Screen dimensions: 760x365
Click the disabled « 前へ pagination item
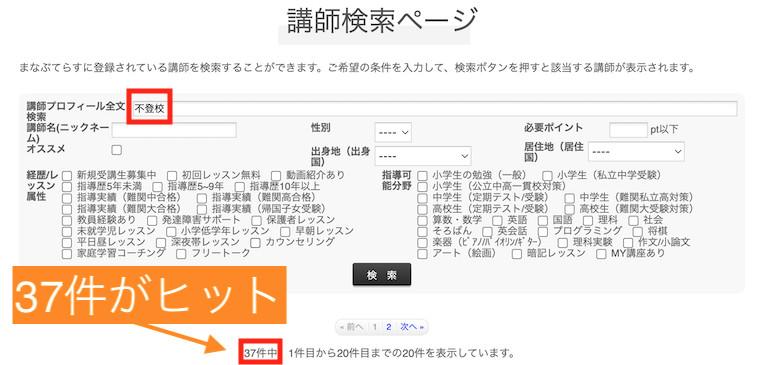click(x=351, y=327)
